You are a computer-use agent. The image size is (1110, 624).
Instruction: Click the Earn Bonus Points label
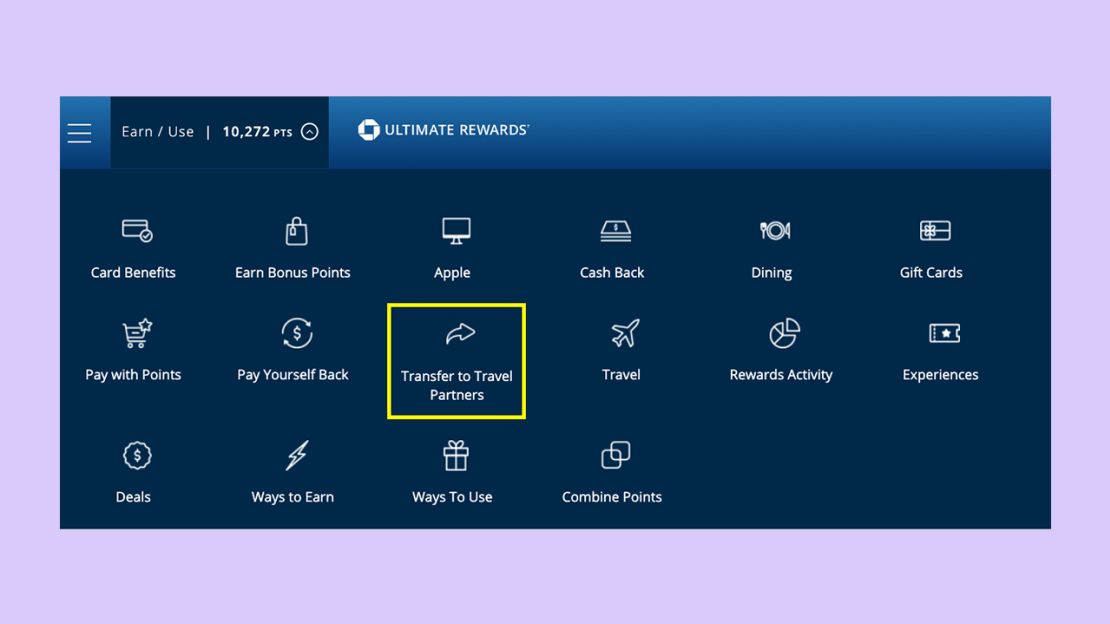pyautogui.click(x=292, y=273)
